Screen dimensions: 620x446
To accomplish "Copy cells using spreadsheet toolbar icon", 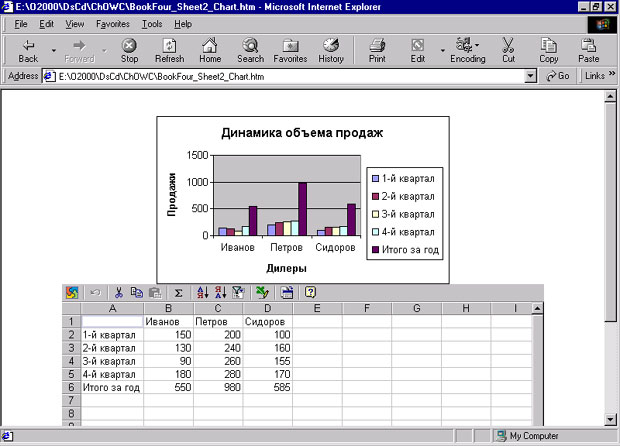I will pos(136,293).
